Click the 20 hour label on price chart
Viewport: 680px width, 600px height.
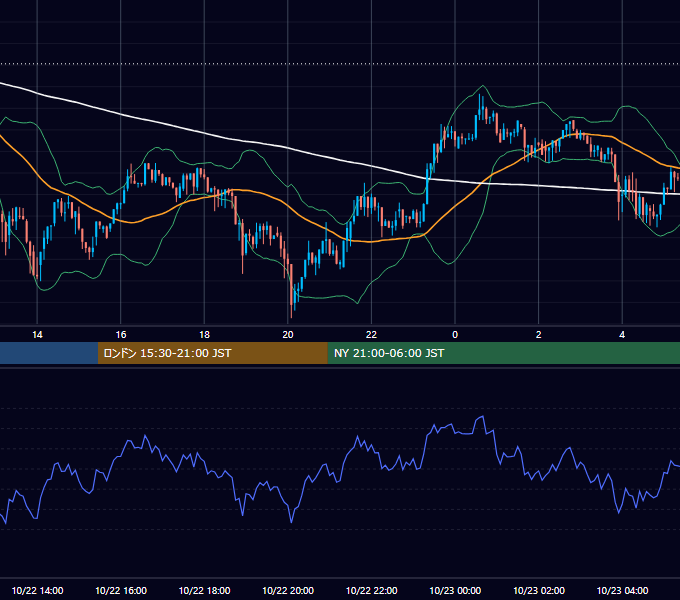(x=288, y=335)
